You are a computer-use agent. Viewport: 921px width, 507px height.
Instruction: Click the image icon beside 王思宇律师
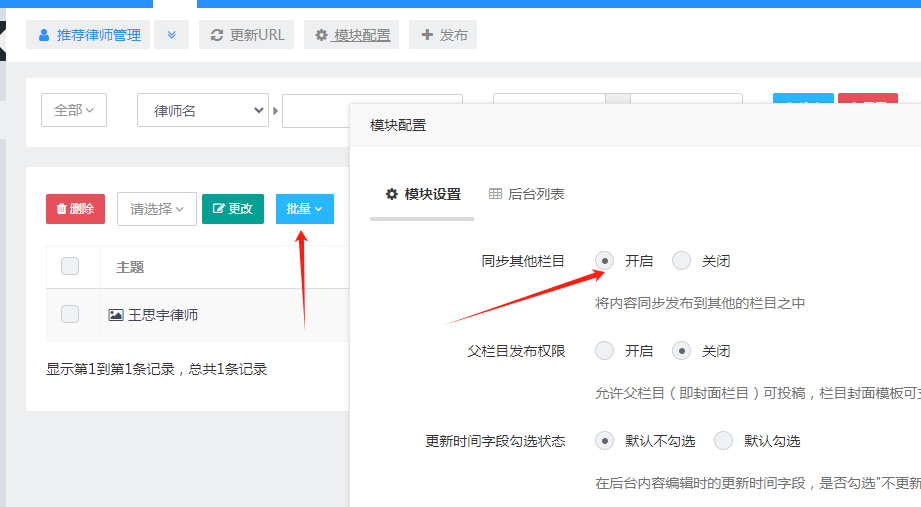(116, 315)
